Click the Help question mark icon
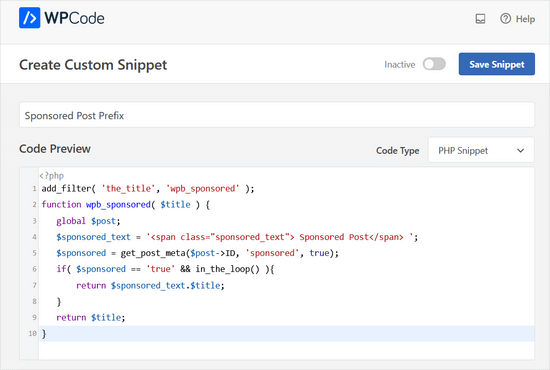Viewport: 550px width, 370px height. [x=505, y=19]
